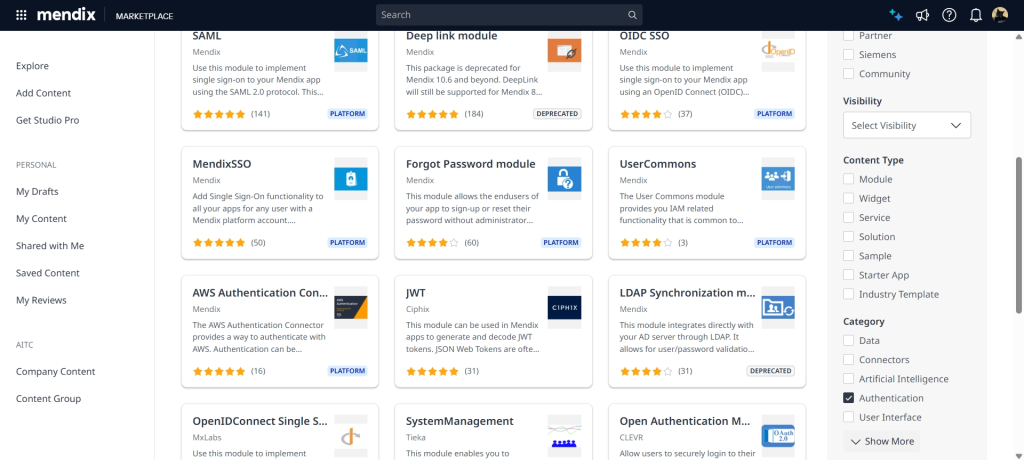Click the Deep link module icon
This screenshot has height=460, width=1024.
564,51
